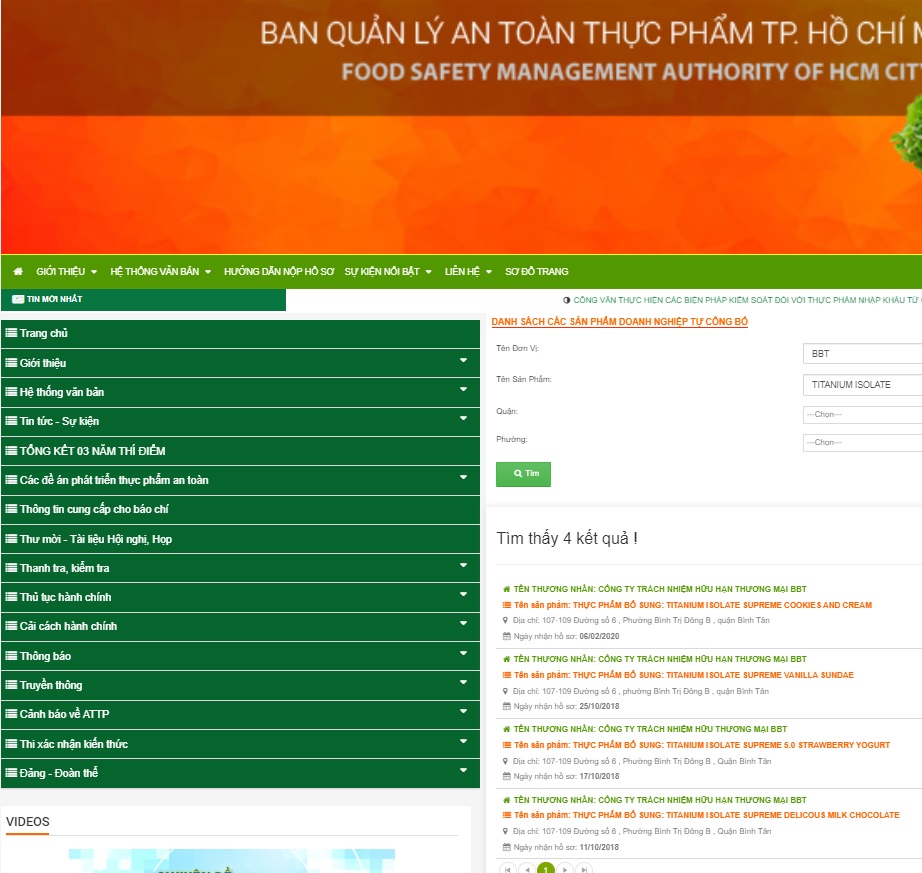This screenshot has width=922, height=873.
Task: Expand the Truyền thông sidebar arrow
Action: (463, 683)
